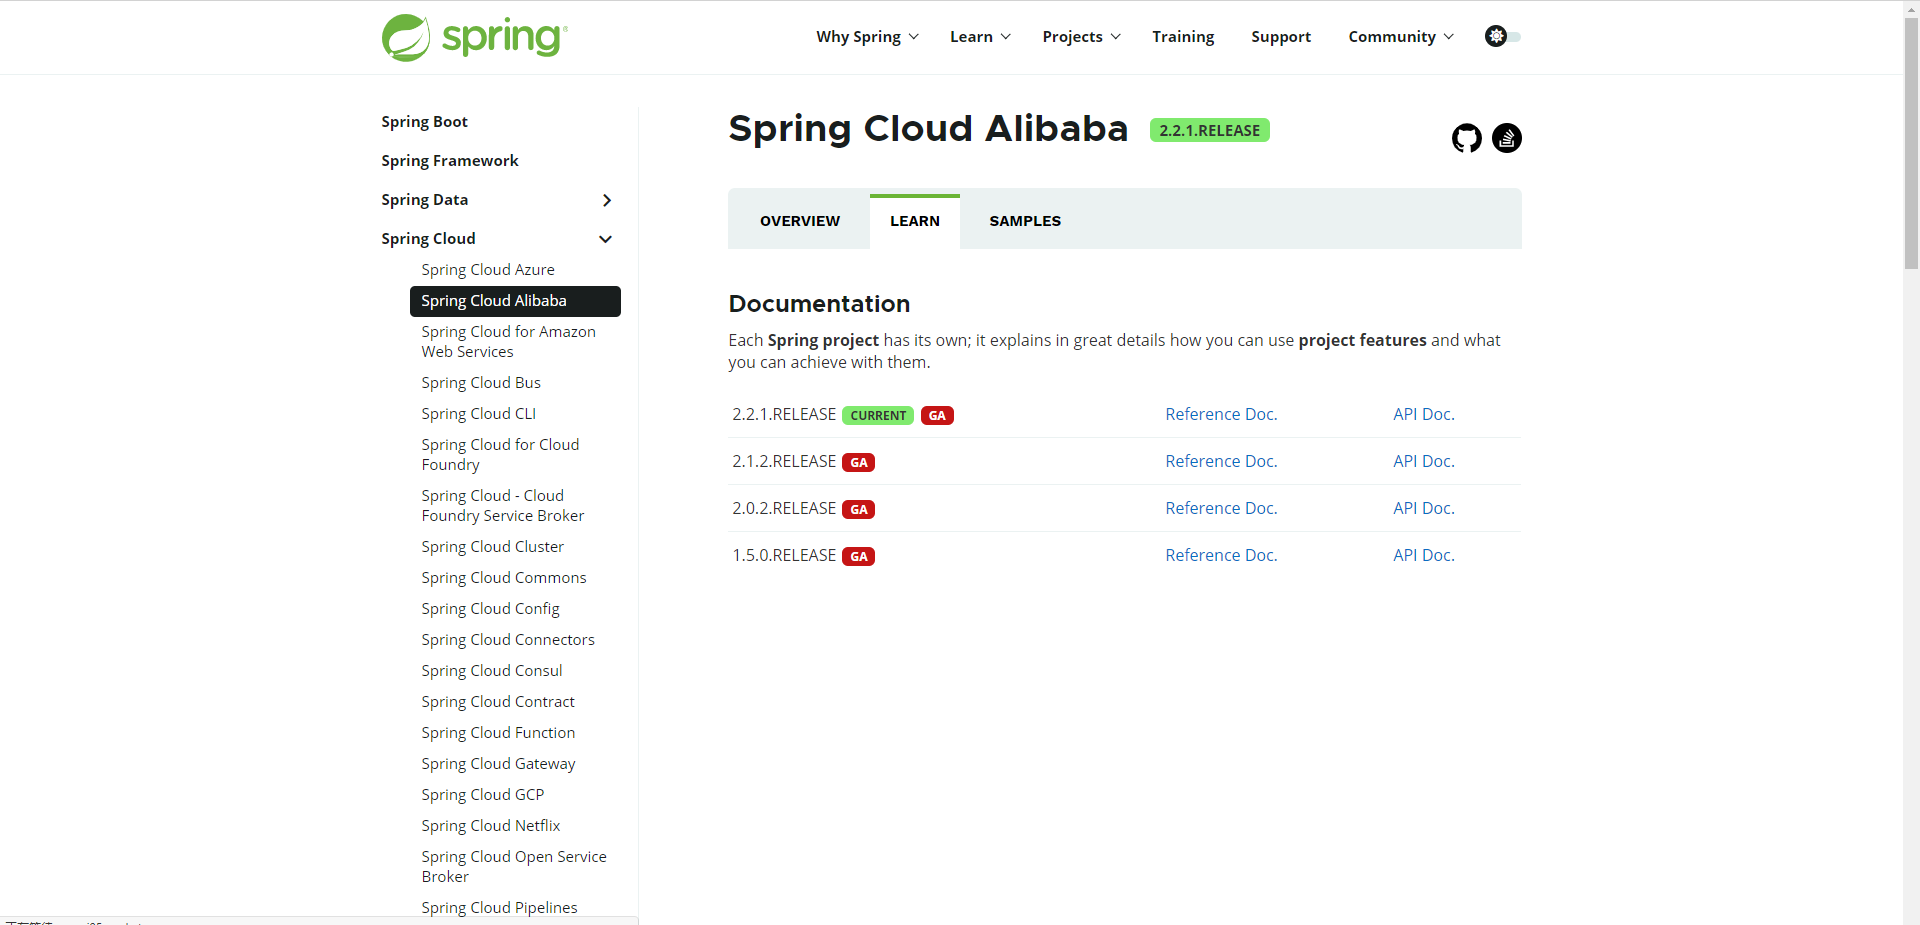Open the Stack Overflow page for the project
This screenshot has width=1920, height=925.
tap(1506, 138)
